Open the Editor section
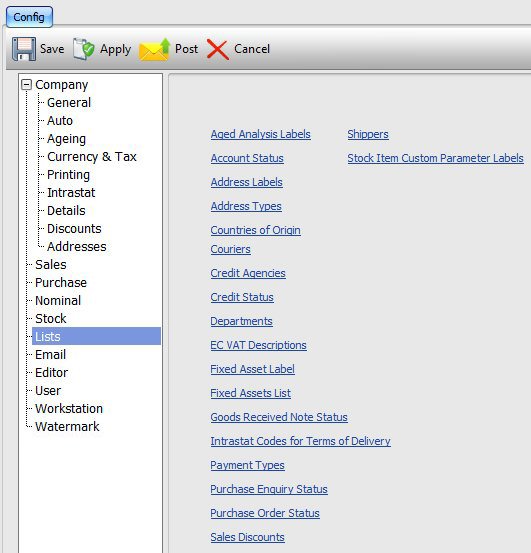The height and width of the screenshot is (553, 531). click(x=51, y=372)
